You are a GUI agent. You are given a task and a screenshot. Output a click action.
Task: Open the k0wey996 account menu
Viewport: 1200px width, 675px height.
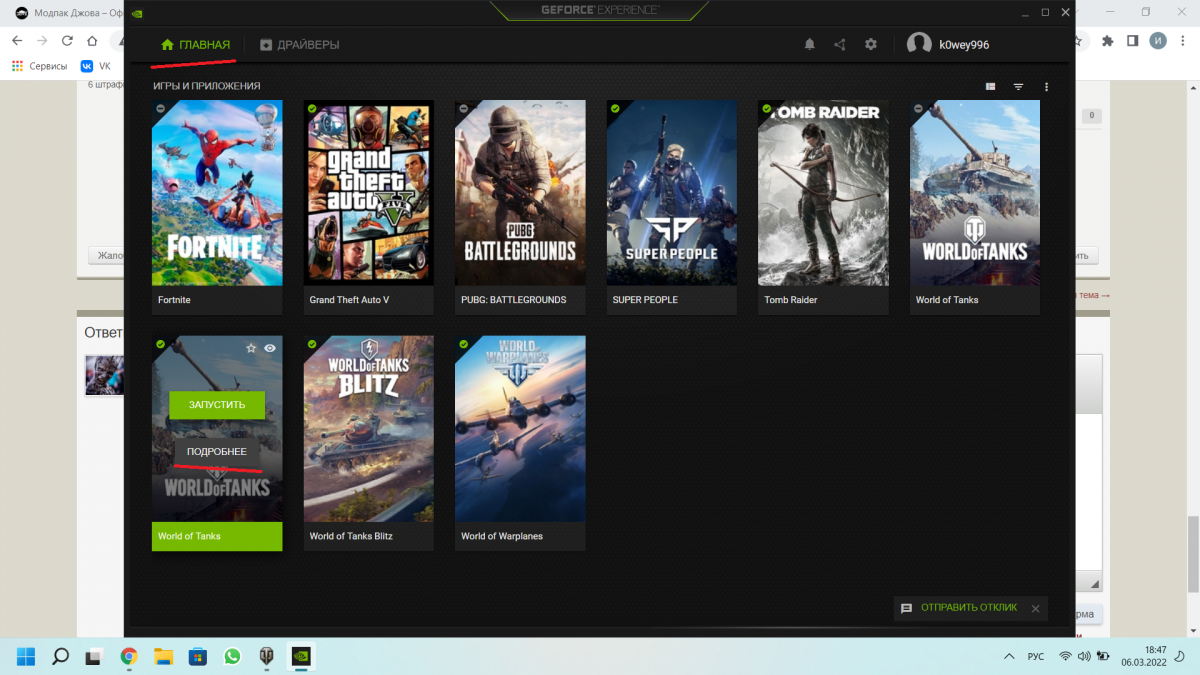point(948,44)
